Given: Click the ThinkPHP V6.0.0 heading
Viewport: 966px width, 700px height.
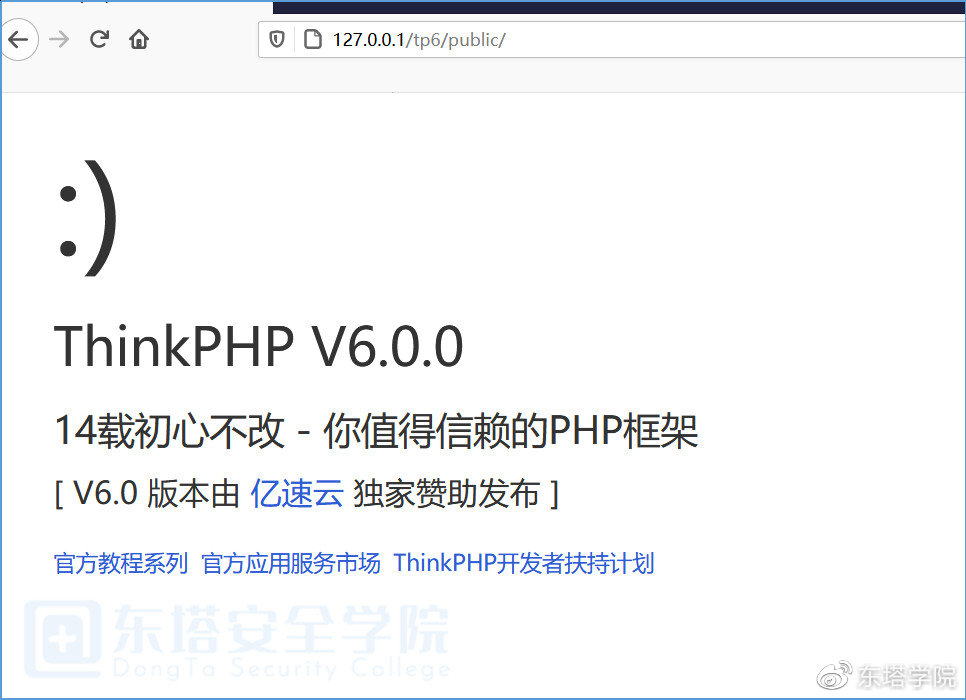Looking at the screenshot, I should click(x=259, y=346).
